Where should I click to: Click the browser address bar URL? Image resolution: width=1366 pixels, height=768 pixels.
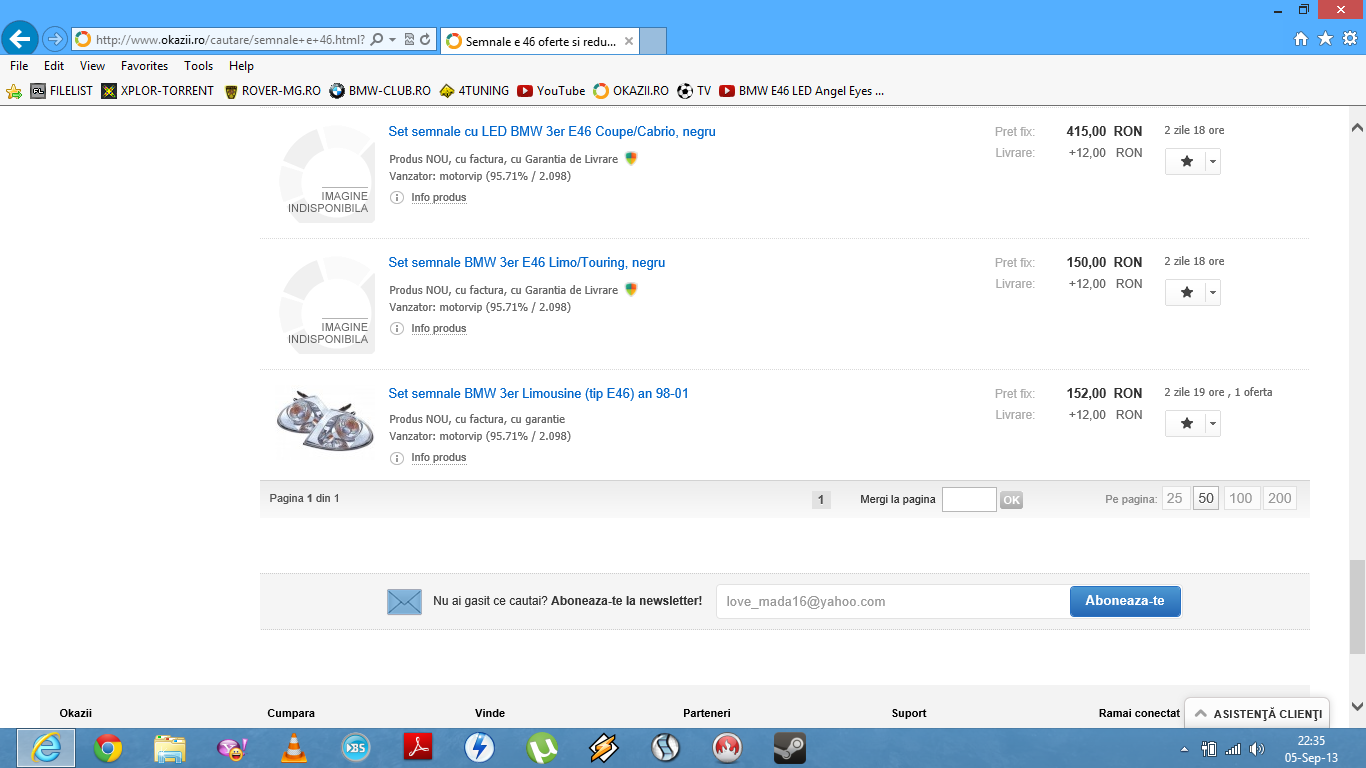[229, 40]
